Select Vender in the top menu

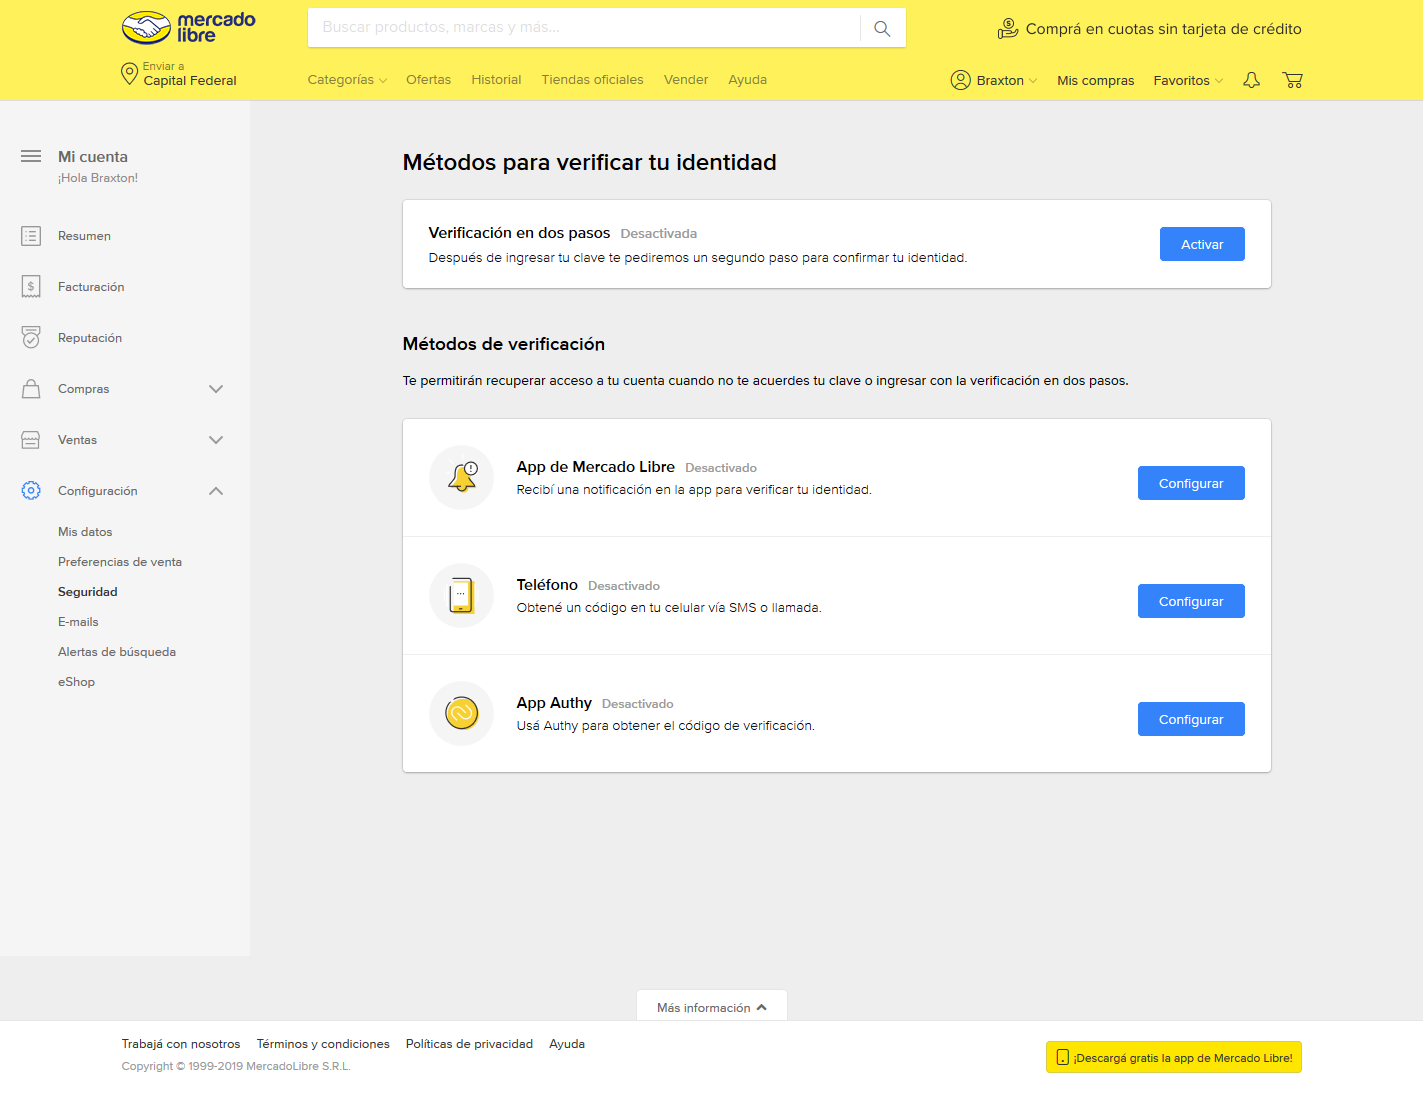(686, 80)
